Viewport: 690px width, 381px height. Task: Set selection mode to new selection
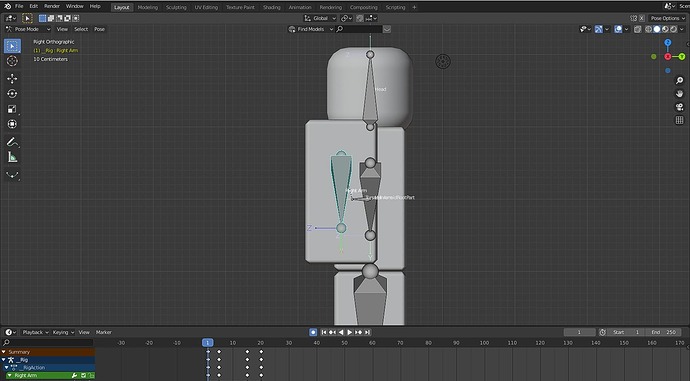42,18
